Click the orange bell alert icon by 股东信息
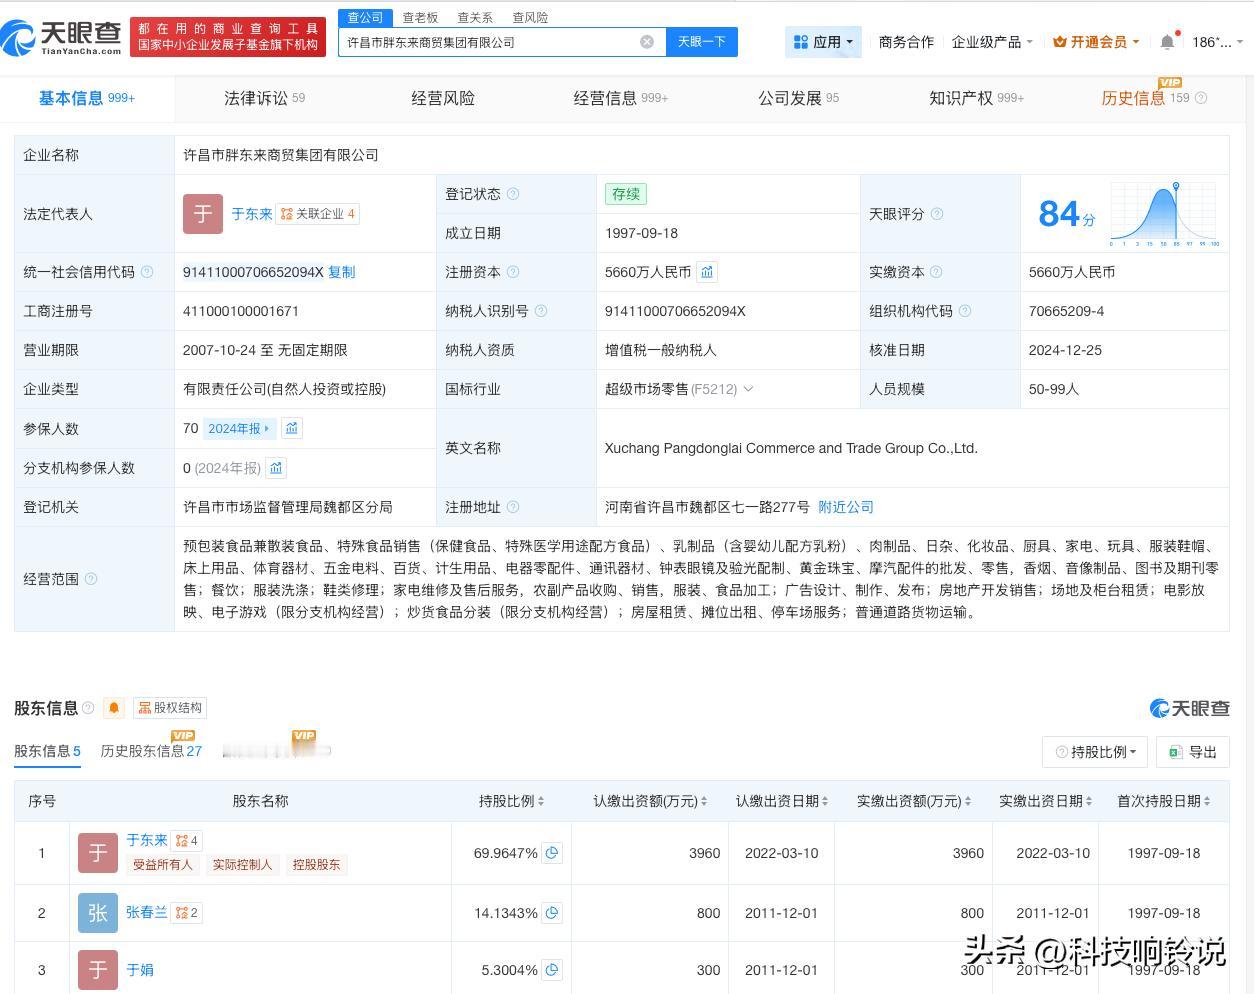The height and width of the screenshot is (994, 1254). (114, 708)
